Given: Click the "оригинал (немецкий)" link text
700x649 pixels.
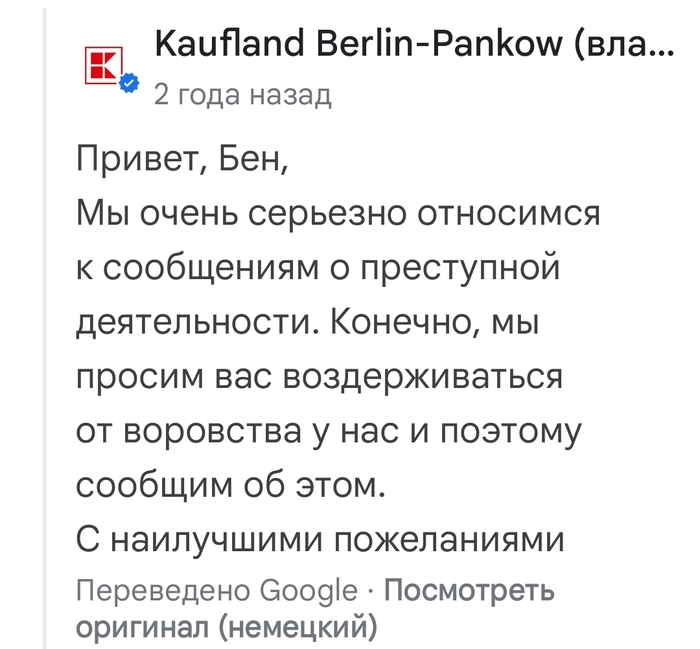Looking at the screenshot, I should tap(226, 626).
